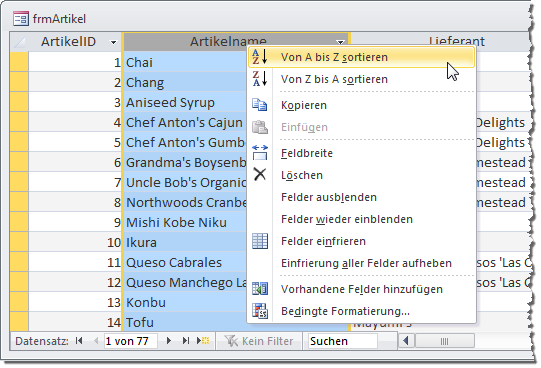
Task: Click ArtikelID cell with value 3
Action: [75, 102]
